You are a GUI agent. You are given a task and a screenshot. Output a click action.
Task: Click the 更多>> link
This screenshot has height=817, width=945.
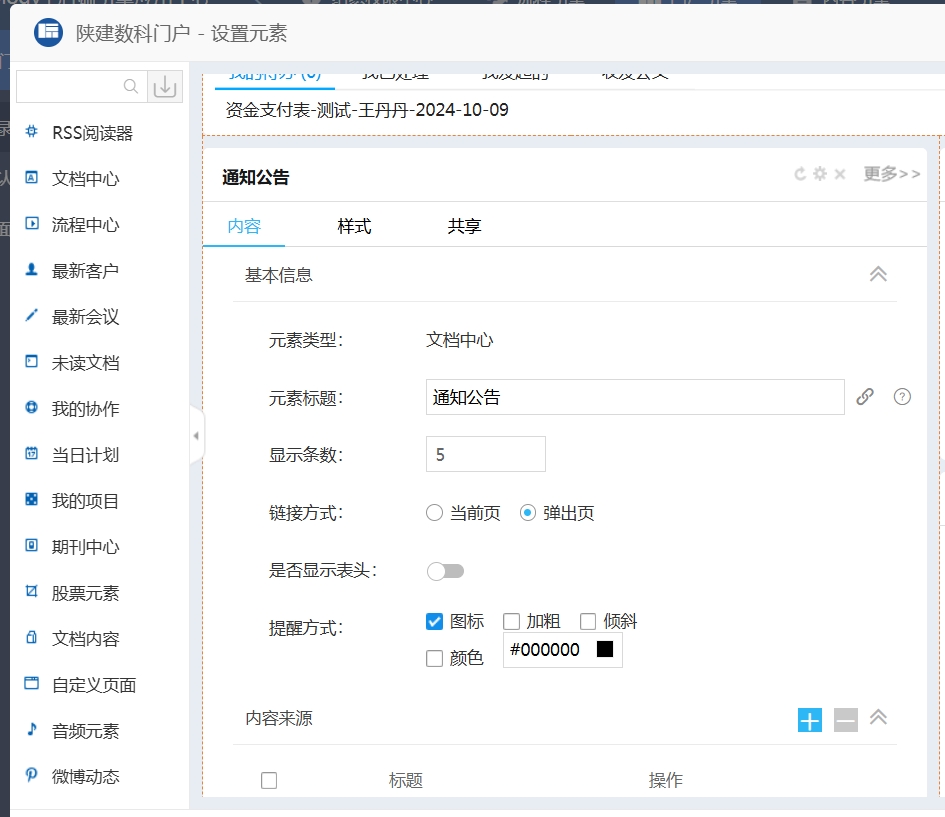point(891,174)
